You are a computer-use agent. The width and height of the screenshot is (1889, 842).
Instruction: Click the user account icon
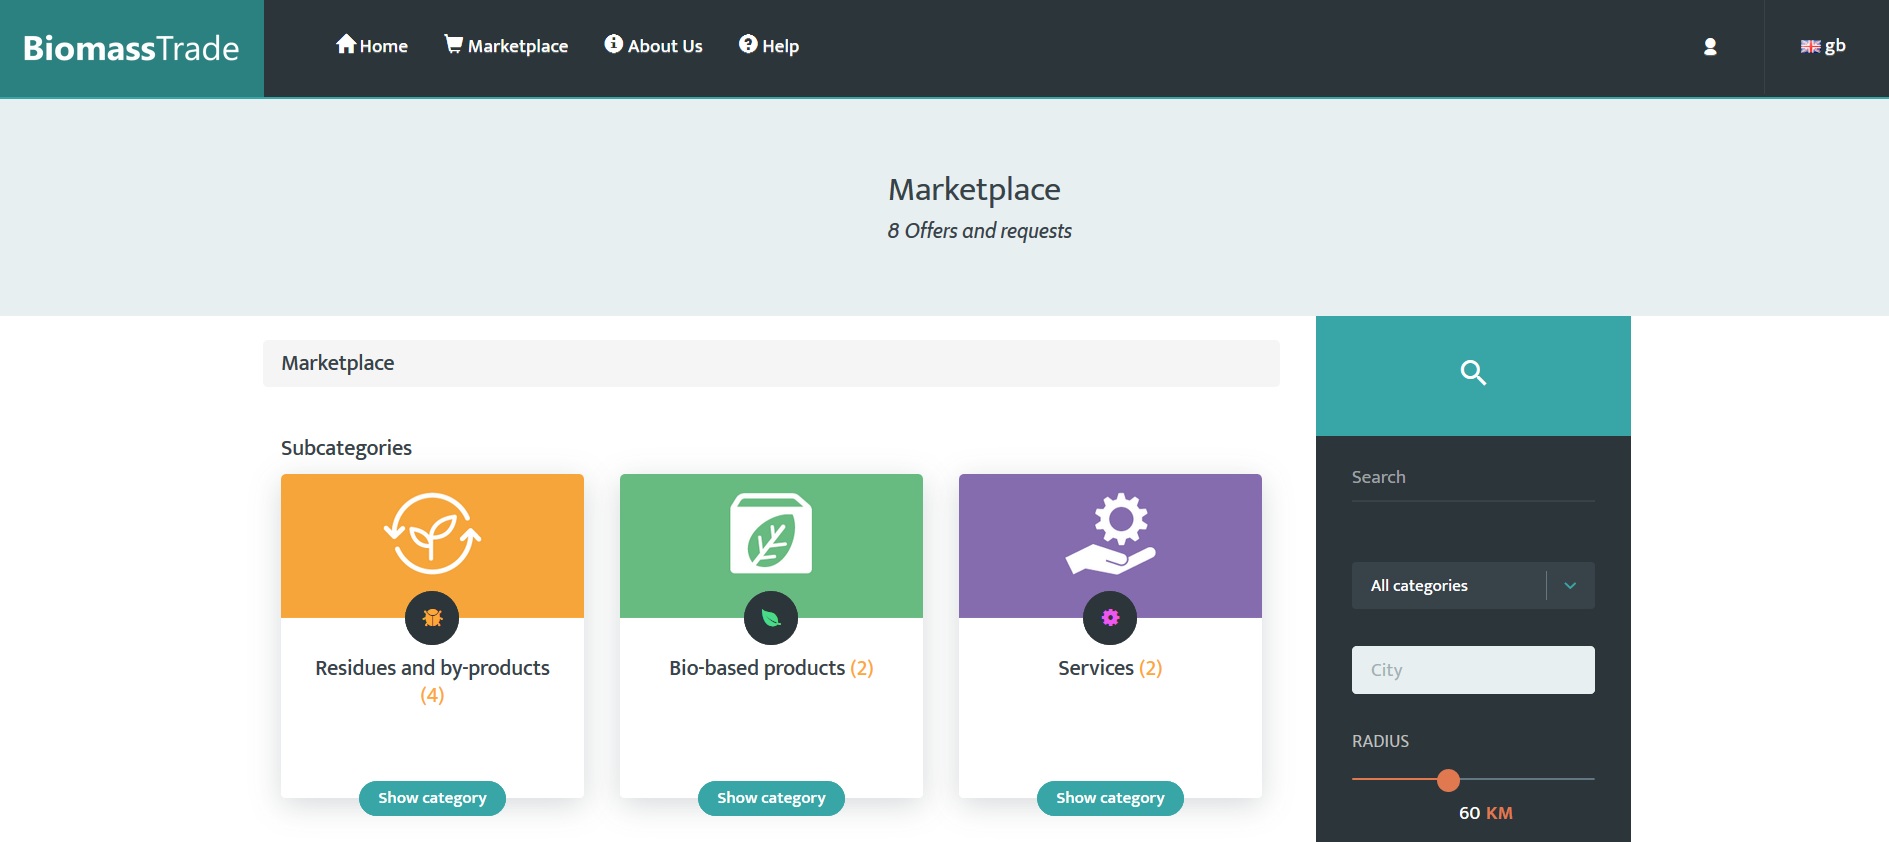pyautogui.click(x=1710, y=47)
